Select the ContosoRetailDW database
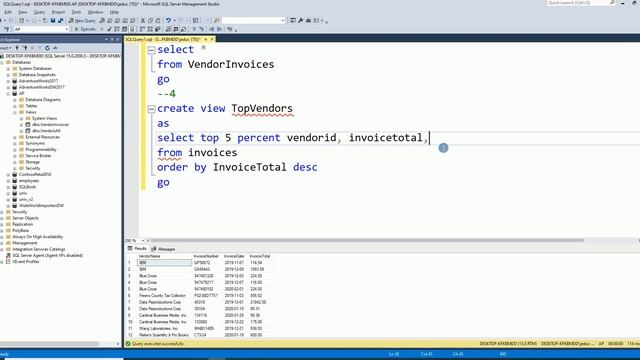 click(x=35, y=174)
